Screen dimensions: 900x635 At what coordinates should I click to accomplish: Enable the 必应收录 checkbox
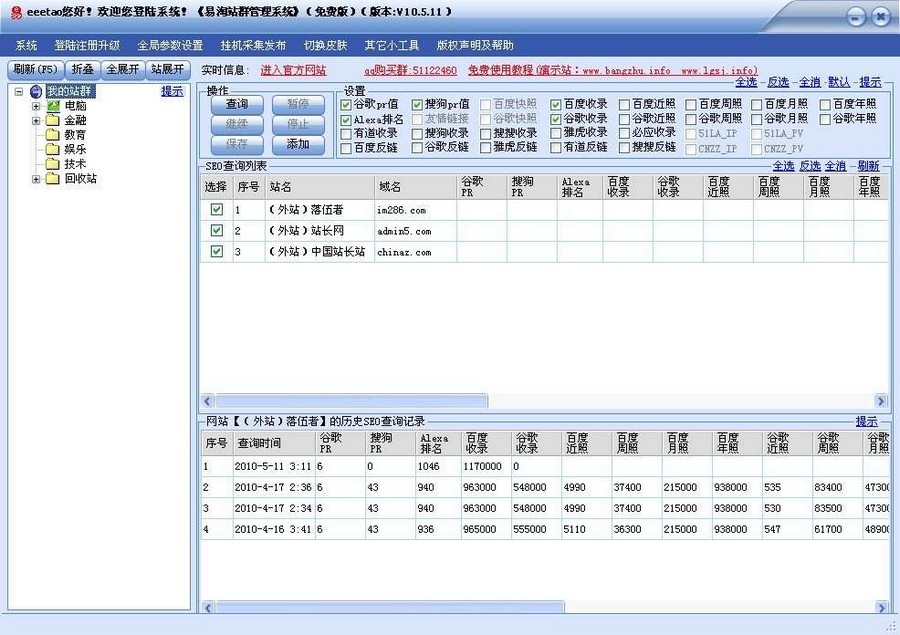624,134
